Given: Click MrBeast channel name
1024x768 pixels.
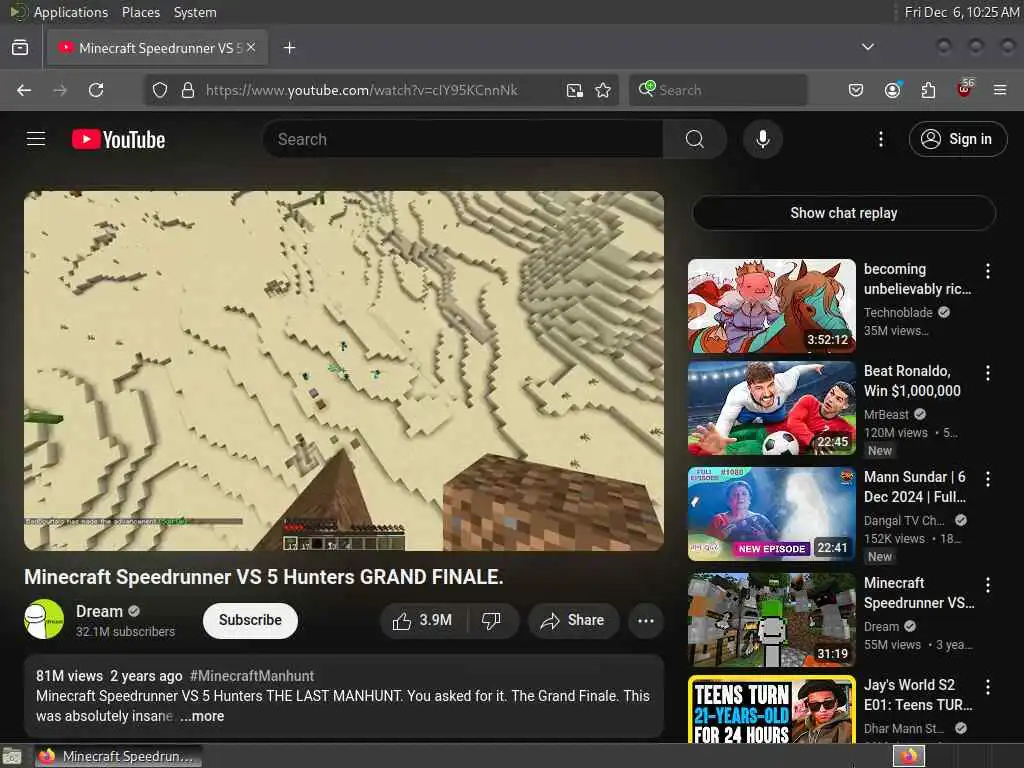Looking at the screenshot, I should click(886, 414).
